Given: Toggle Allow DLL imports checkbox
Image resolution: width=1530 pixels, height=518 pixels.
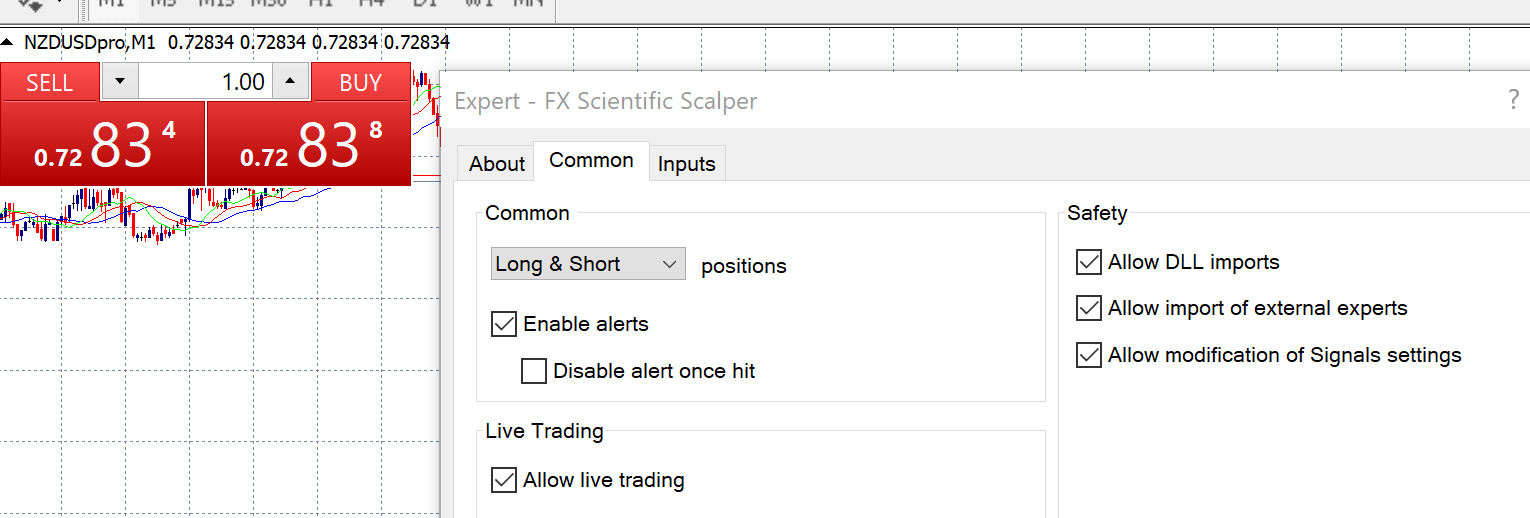Looking at the screenshot, I should pyautogui.click(x=1089, y=262).
